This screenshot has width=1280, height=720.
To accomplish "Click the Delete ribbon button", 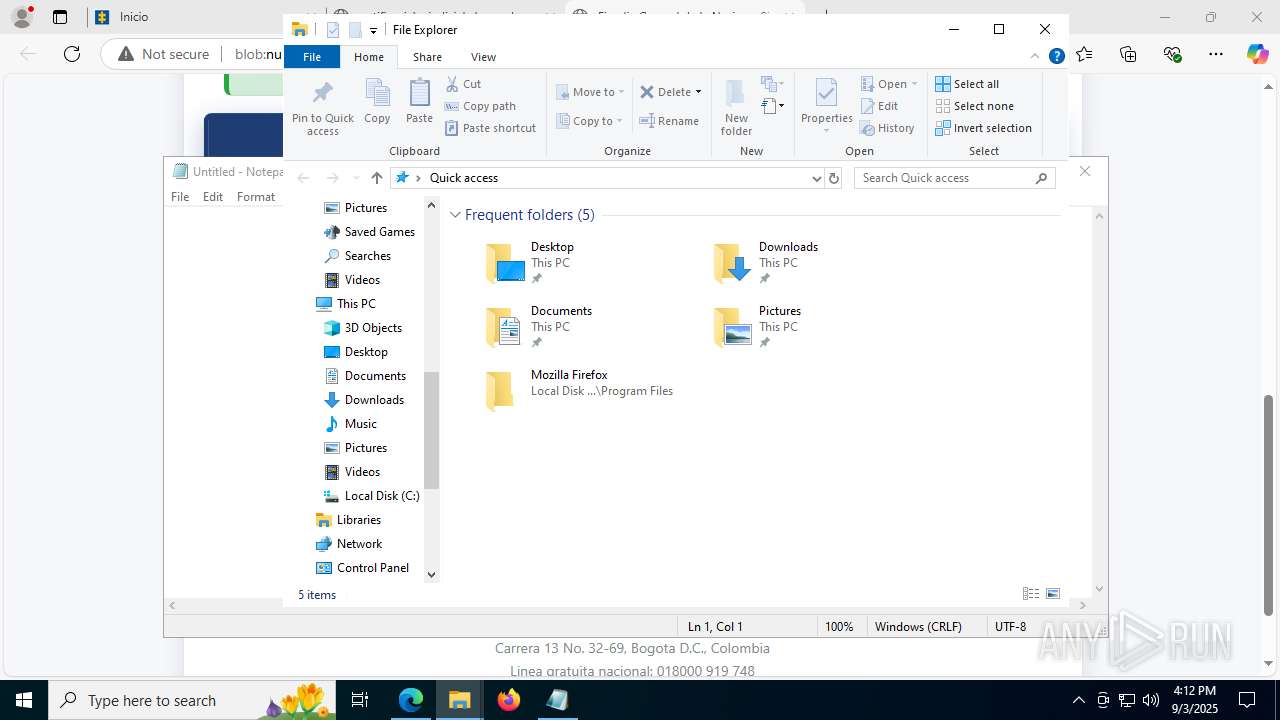I will click(666, 92).
